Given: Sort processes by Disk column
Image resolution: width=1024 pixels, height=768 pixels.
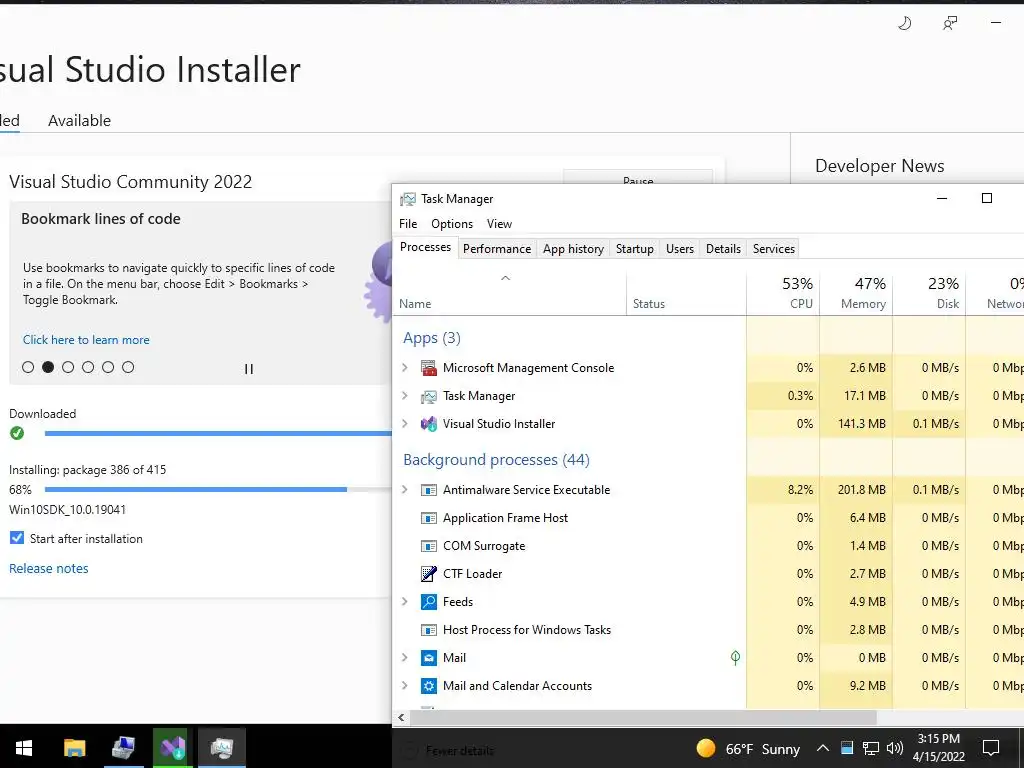Looking at the screenshot, I should click(x=929, y=293).
